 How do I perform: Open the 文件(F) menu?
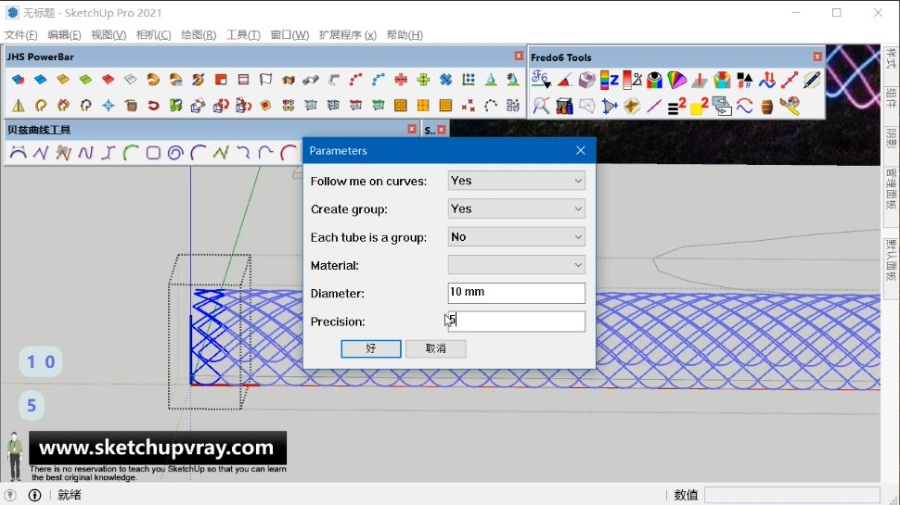point(21,35)
